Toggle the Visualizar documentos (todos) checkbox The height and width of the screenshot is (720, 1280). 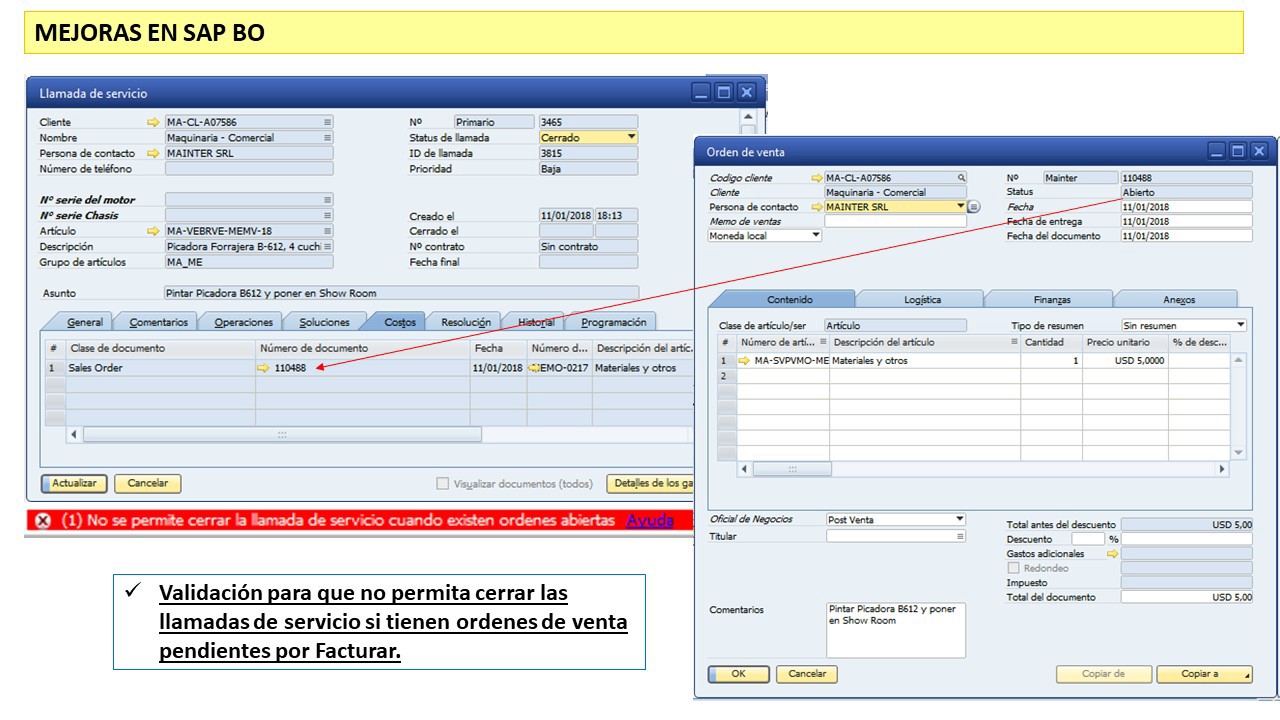coord(442,484)
